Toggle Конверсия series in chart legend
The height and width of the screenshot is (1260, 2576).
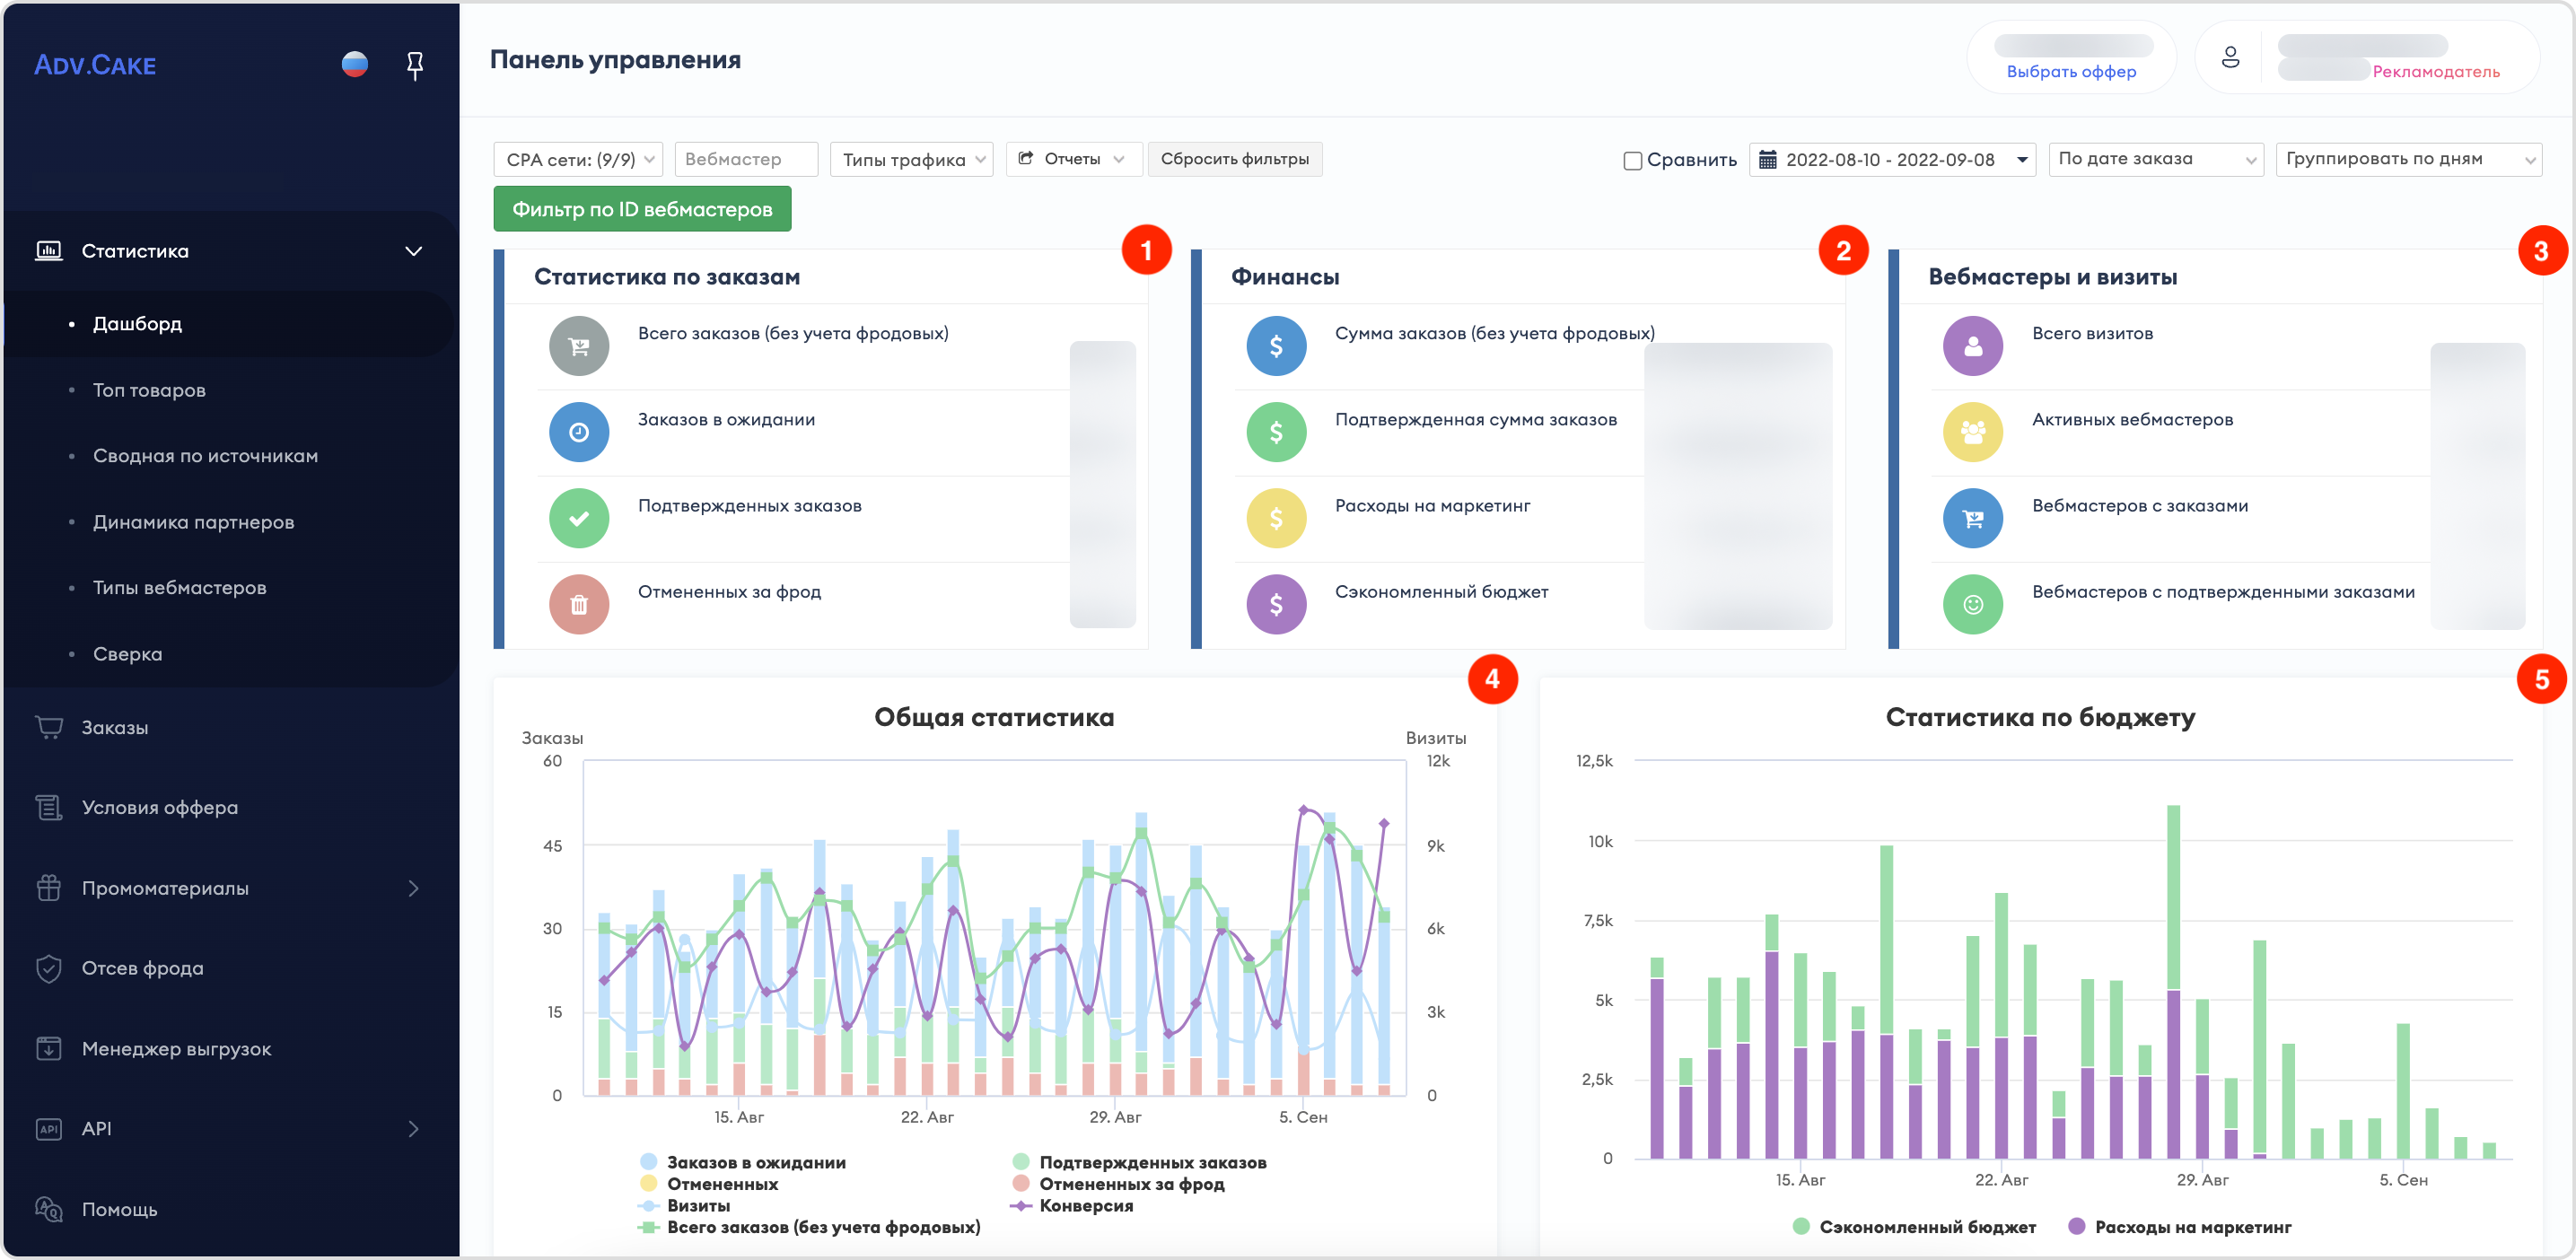click(1072, 1206)
